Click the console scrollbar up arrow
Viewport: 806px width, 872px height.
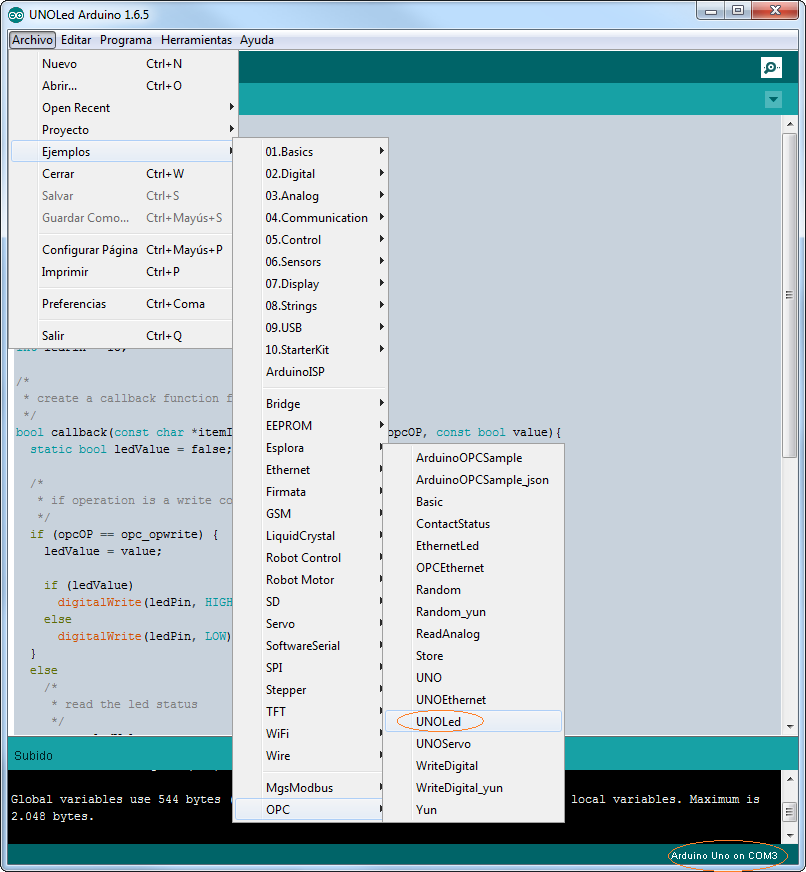point(790,779)
